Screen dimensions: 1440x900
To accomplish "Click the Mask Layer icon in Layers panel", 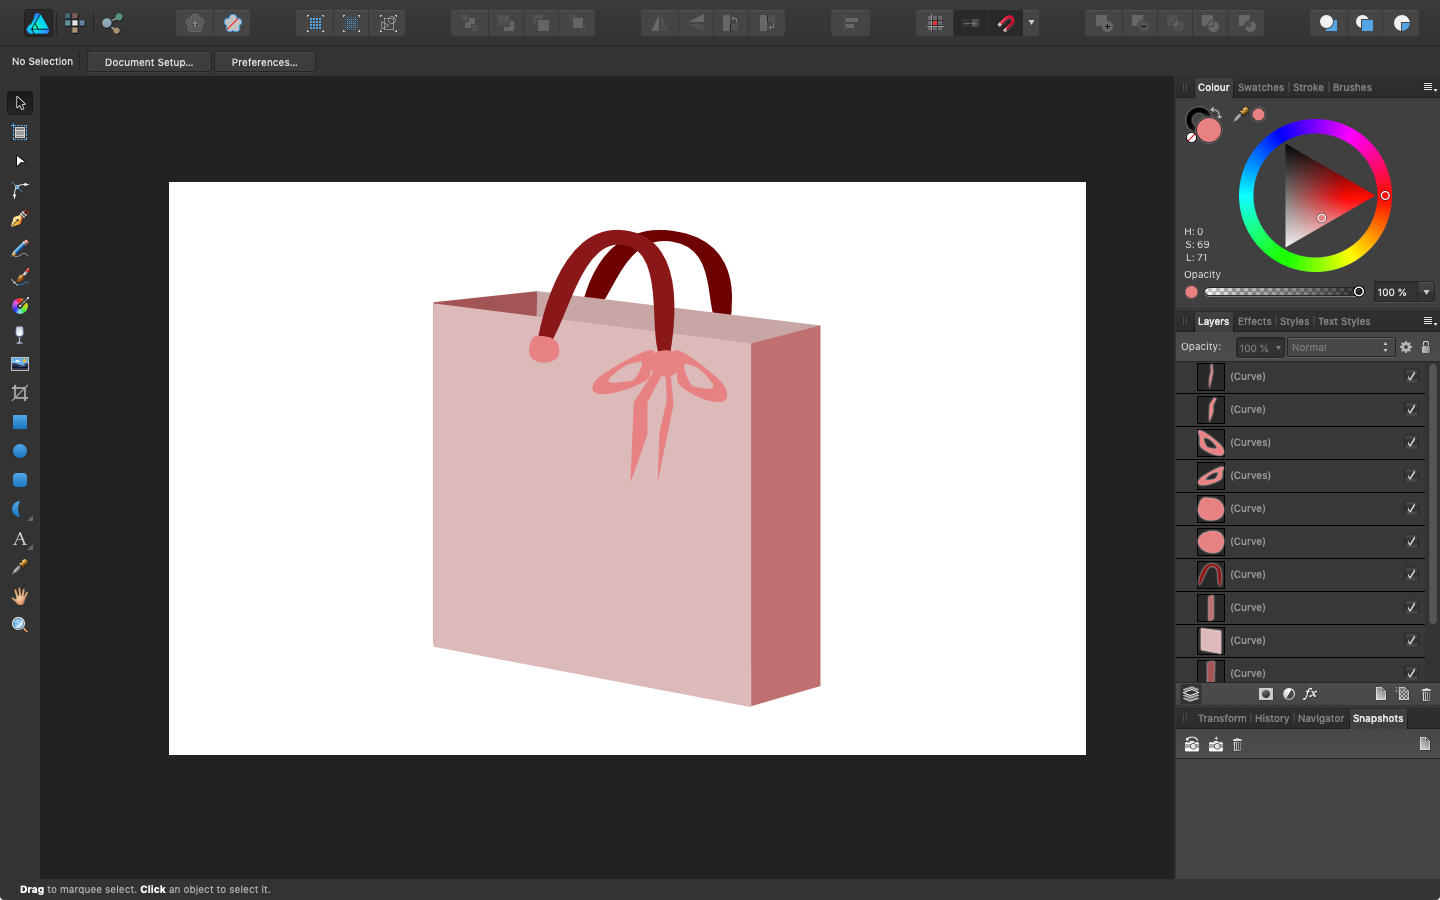I will click(x=1266, y=694).
